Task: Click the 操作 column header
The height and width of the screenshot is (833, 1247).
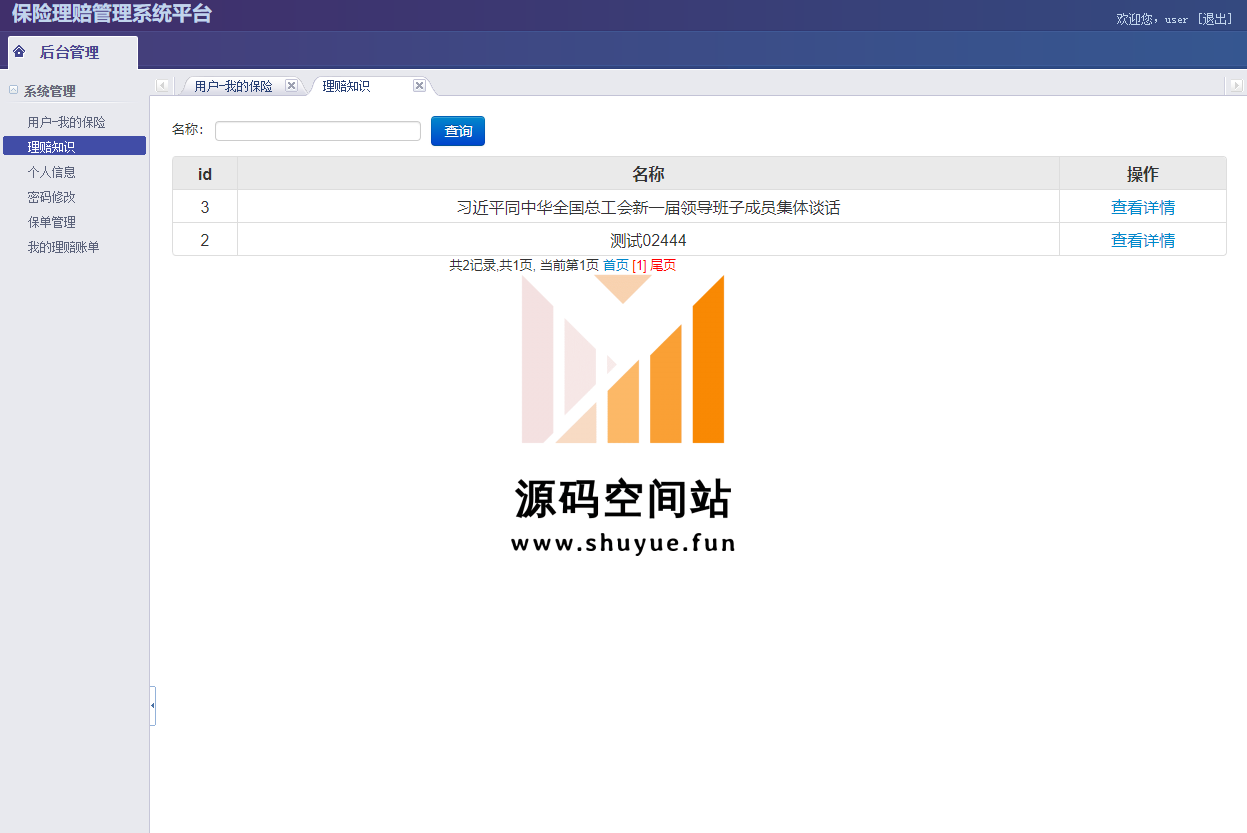Action: click(x=1143, y=174)
